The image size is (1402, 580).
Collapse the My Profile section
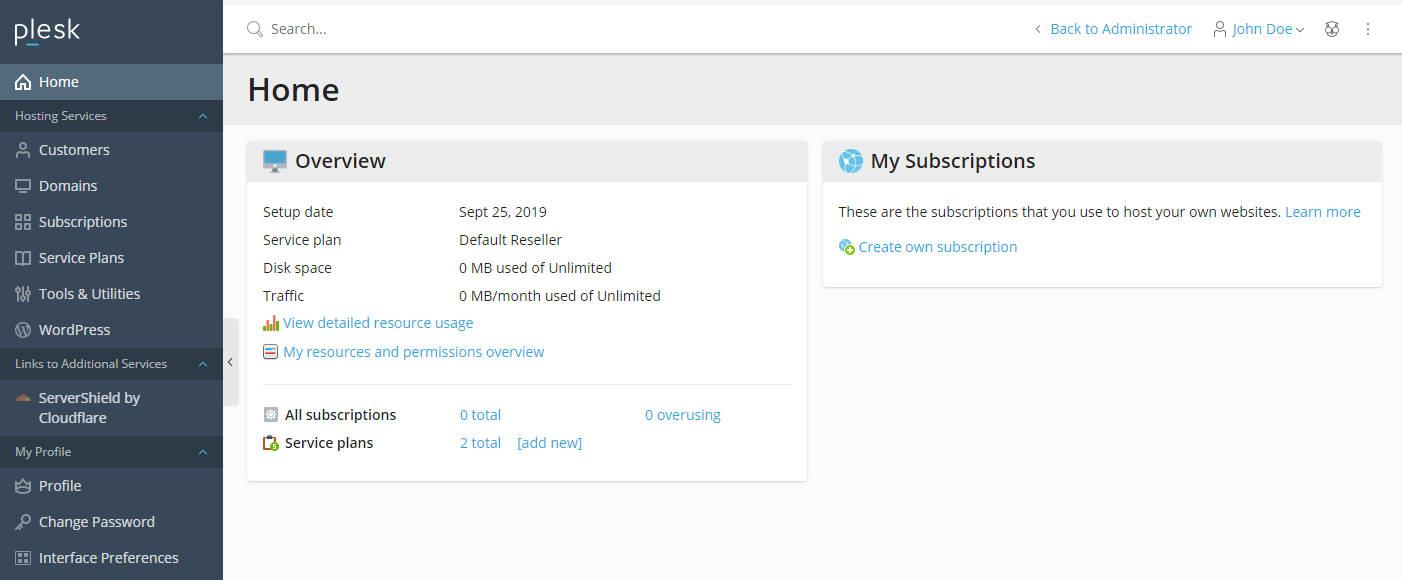[203, 452]
